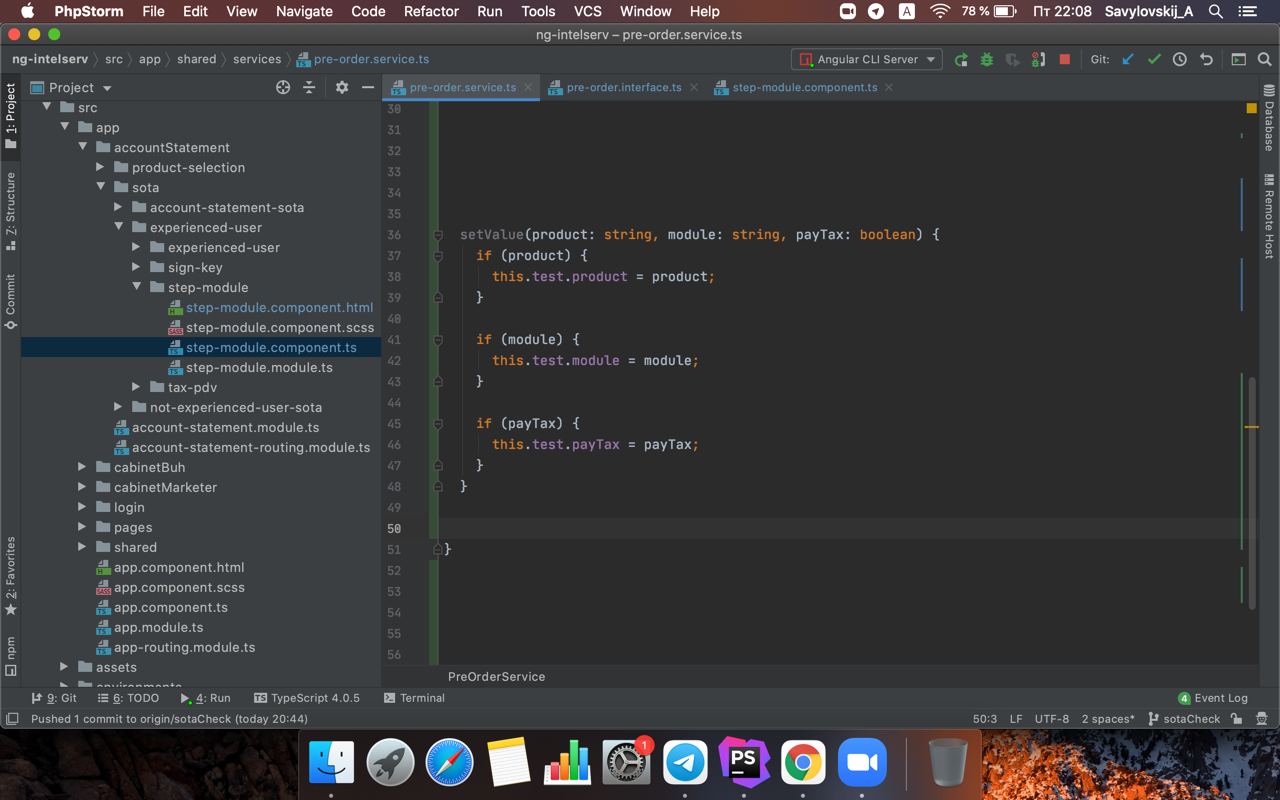Open Zoom from the Dock

tap(862, 763)
